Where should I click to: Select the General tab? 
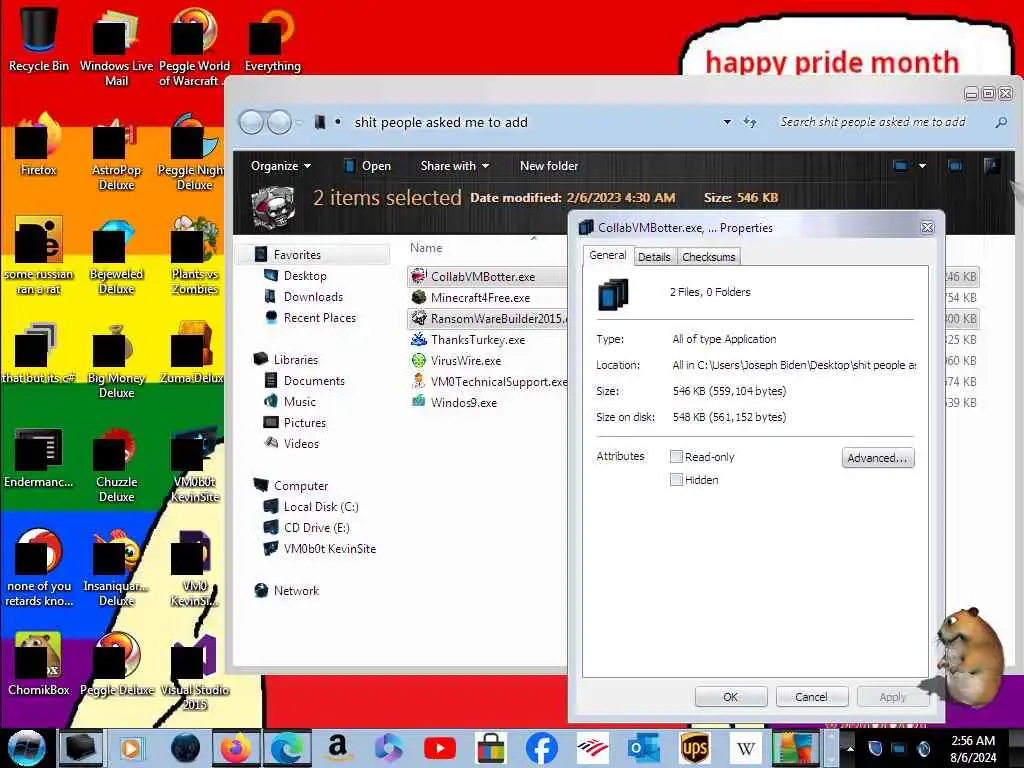(x=607, y=255)
